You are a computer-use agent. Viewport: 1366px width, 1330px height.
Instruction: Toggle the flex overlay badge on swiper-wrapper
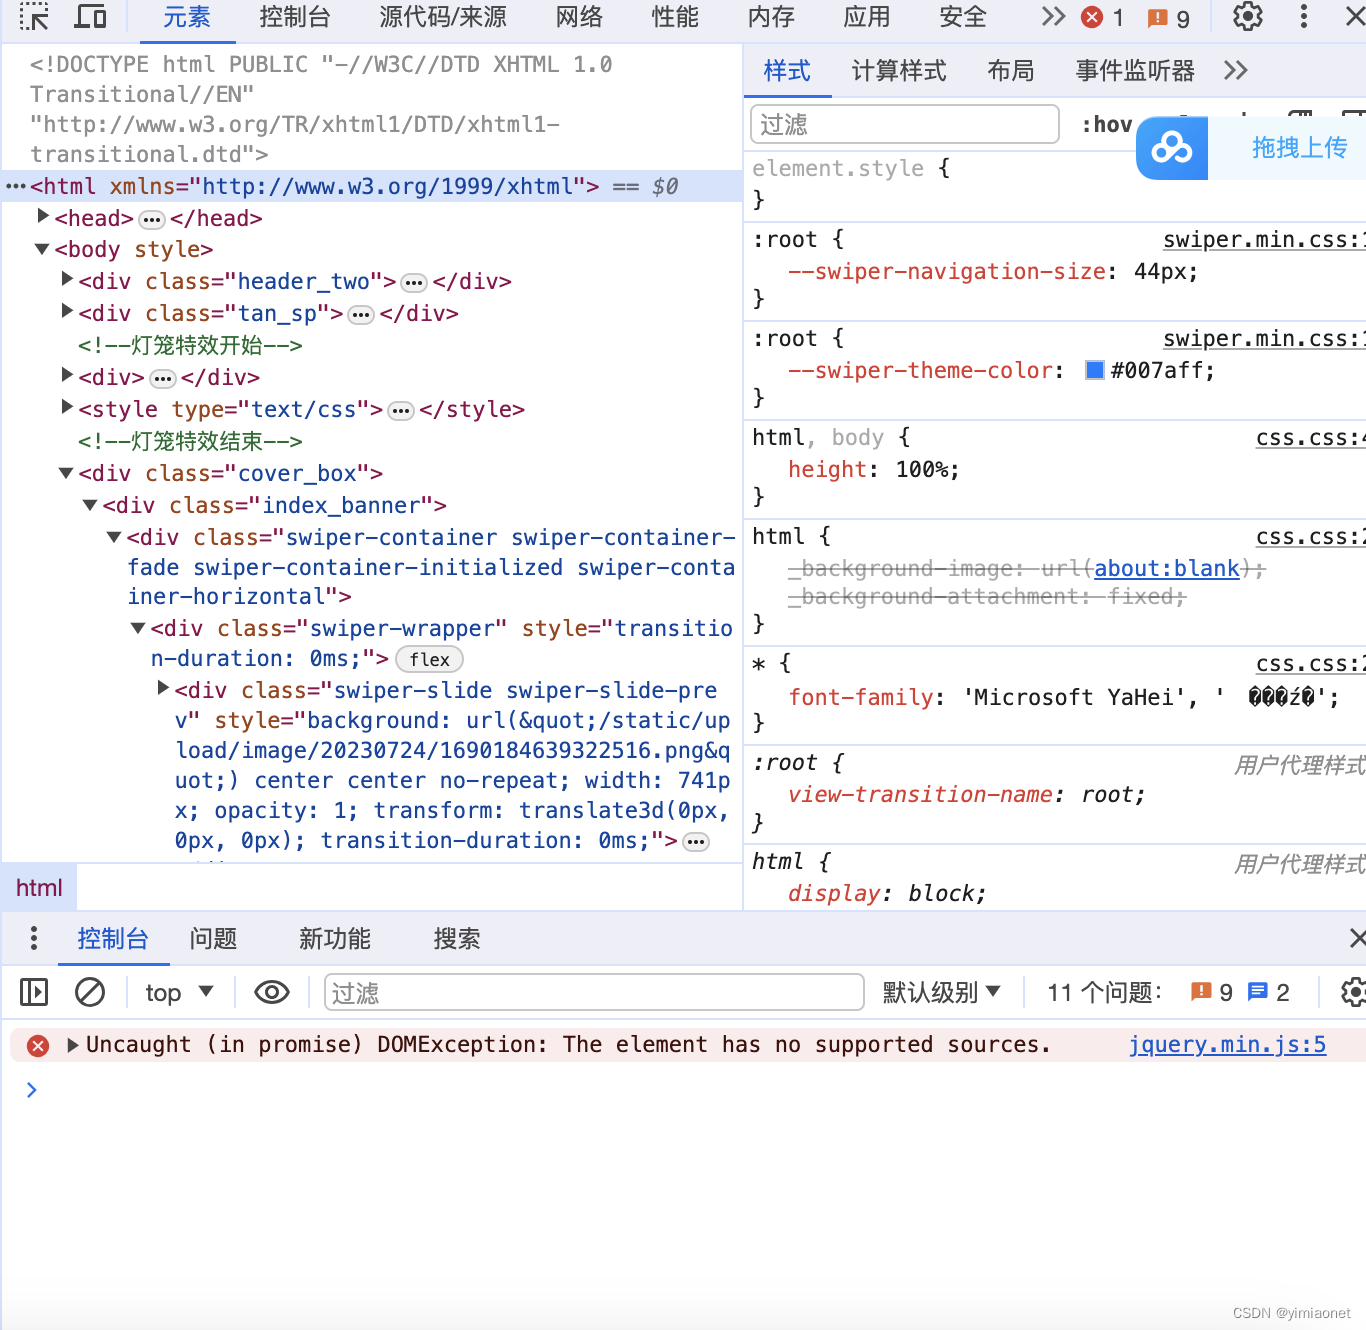click(x=429, y=659)
